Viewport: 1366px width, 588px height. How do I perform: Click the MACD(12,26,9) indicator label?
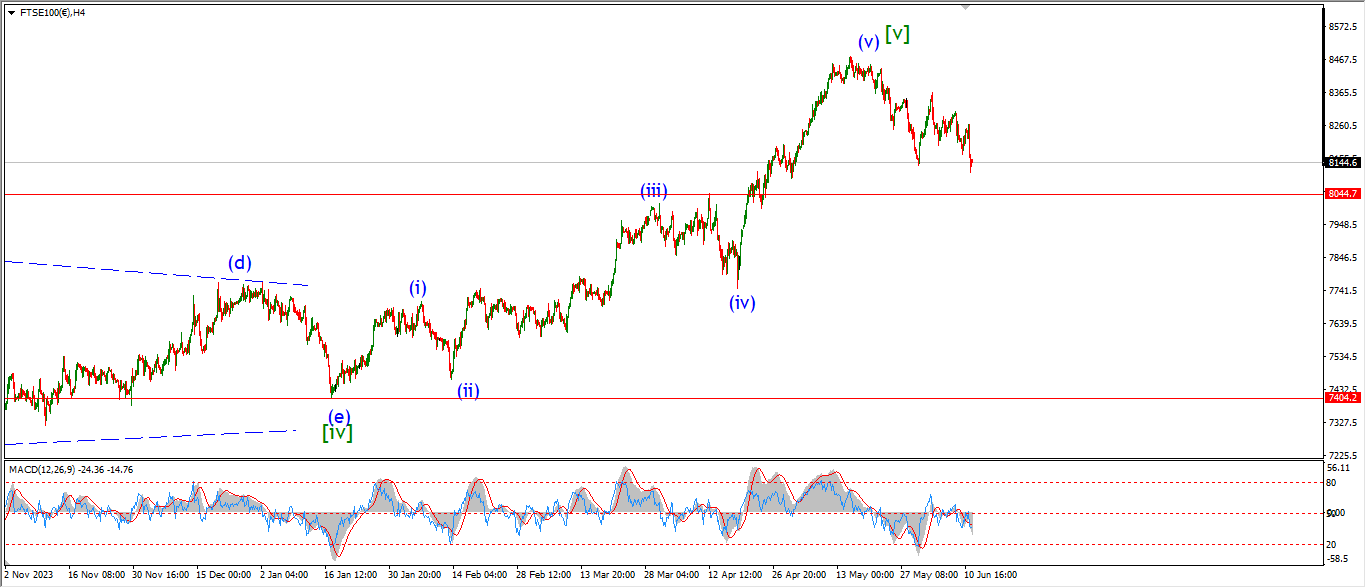coord(70,469)
